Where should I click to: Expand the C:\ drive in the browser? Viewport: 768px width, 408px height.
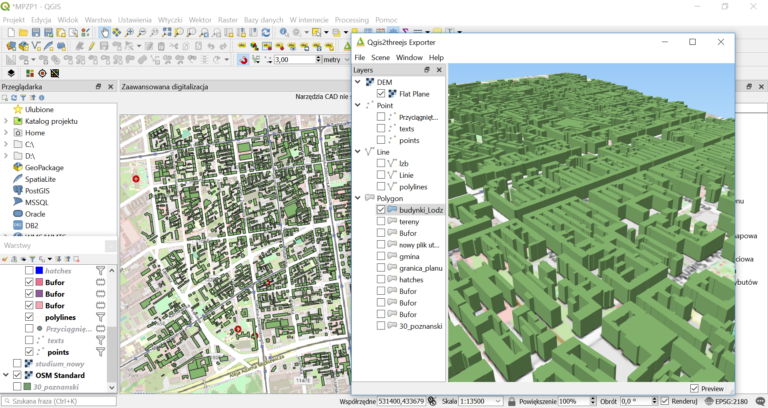coord(5,144)
